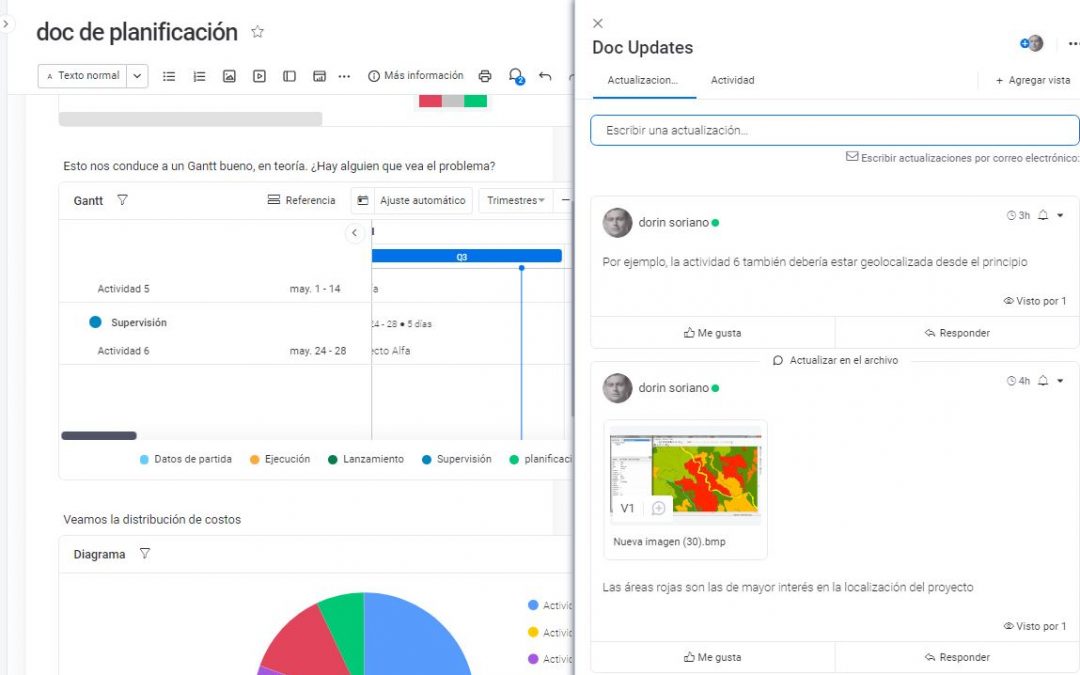The height and width of the screenshot is (675, 1080).
Task: Open the Texto normal style dropdown
Action: coord(138,76)
